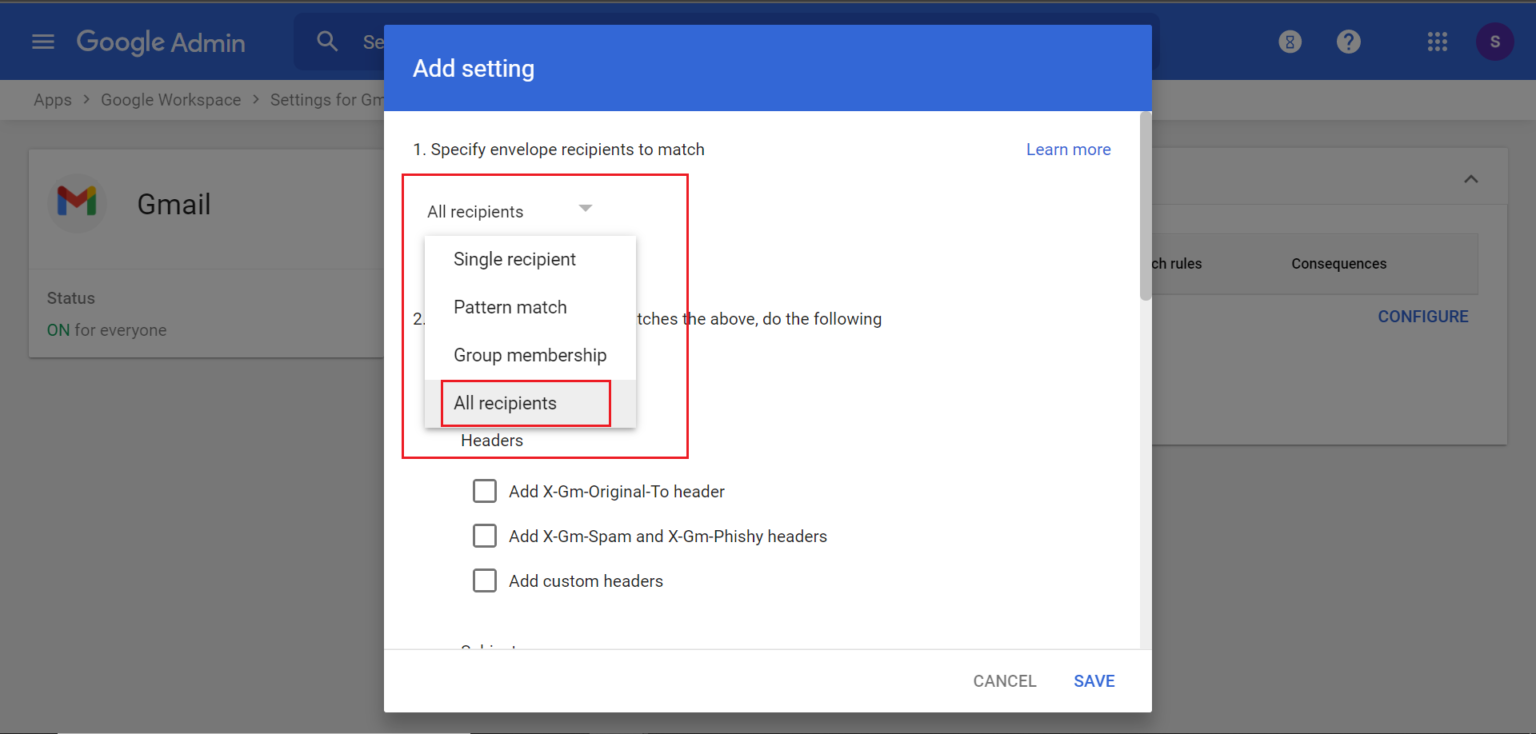The image size is (1536, 734).
Task: Click the SAVE button
Action: pos(1094,681)
